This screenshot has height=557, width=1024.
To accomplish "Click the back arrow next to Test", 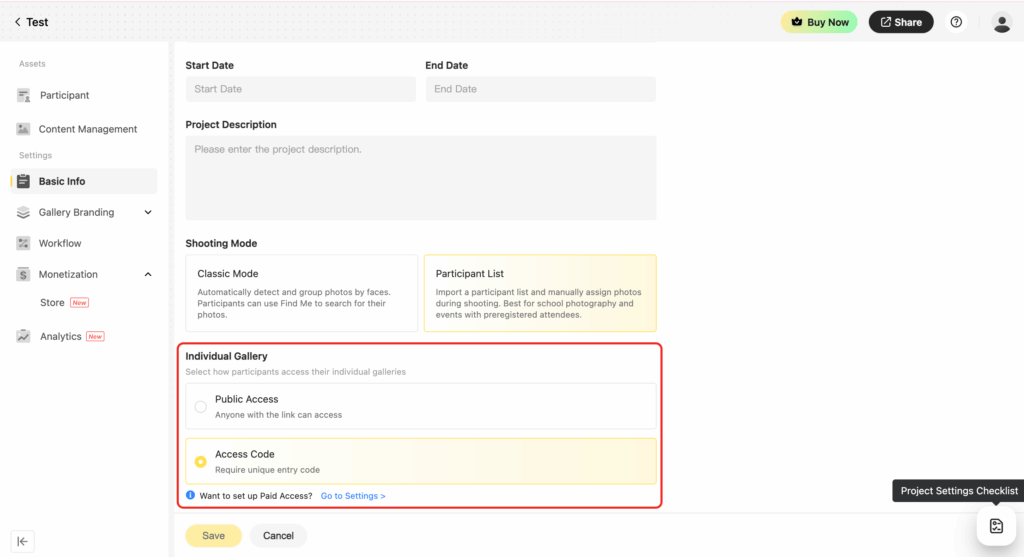I will point(17,22).
